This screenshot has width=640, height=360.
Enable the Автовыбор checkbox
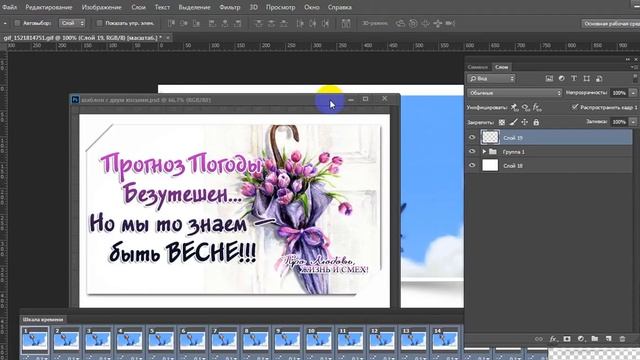point(18,23)
